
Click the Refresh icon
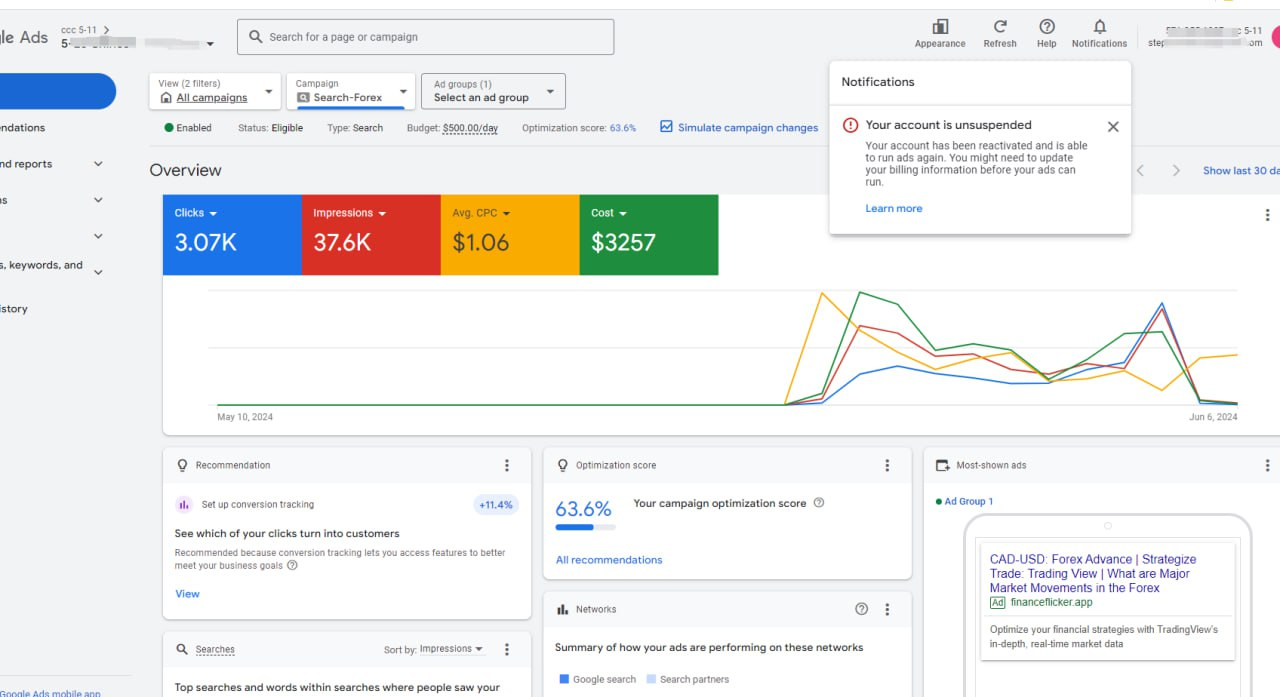(1000, 27)
